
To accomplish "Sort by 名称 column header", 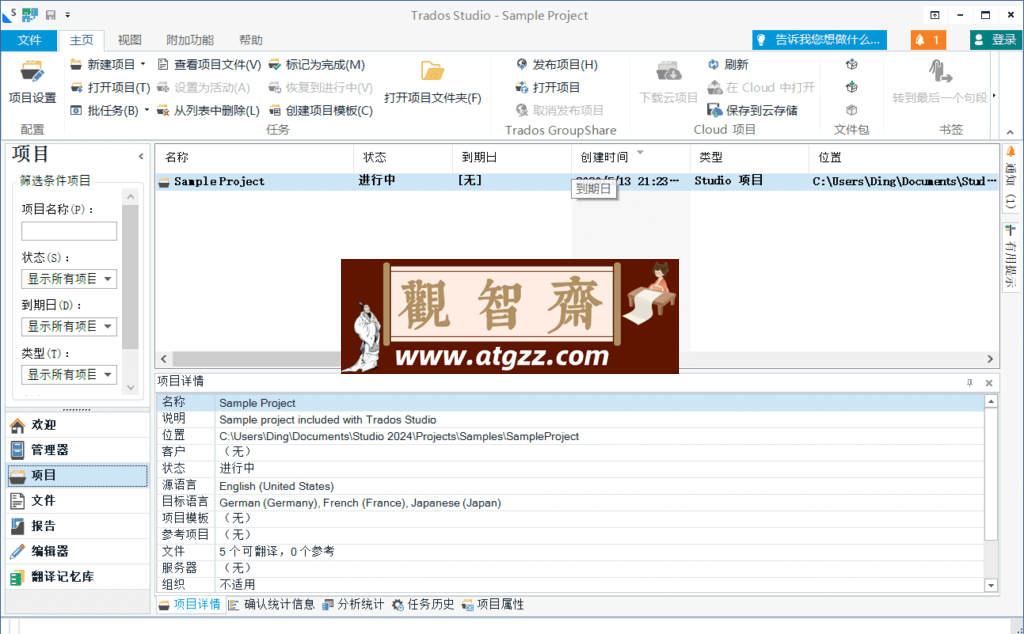I will click(x=255, y=157).
